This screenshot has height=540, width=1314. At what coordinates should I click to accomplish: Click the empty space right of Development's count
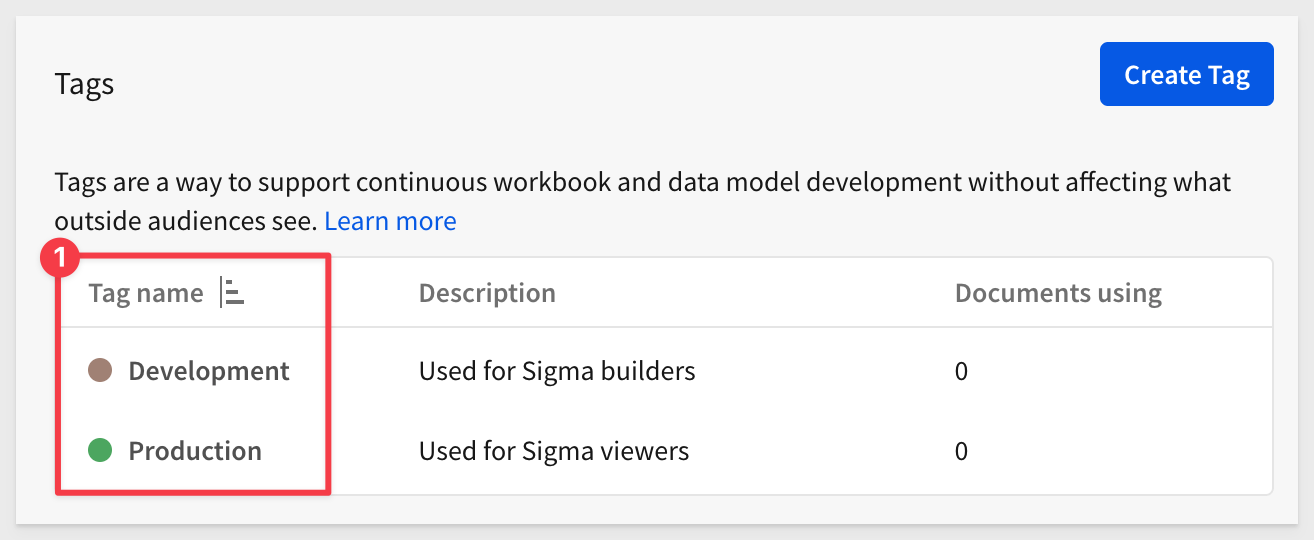click(1120, 372)
